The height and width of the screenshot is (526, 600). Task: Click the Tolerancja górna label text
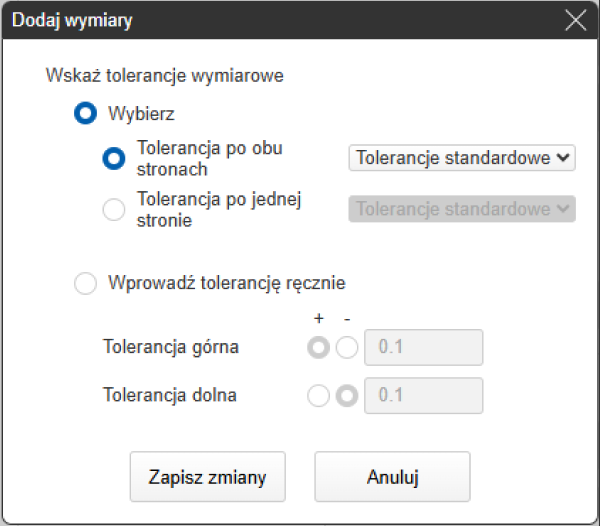(x=171, y=348)
